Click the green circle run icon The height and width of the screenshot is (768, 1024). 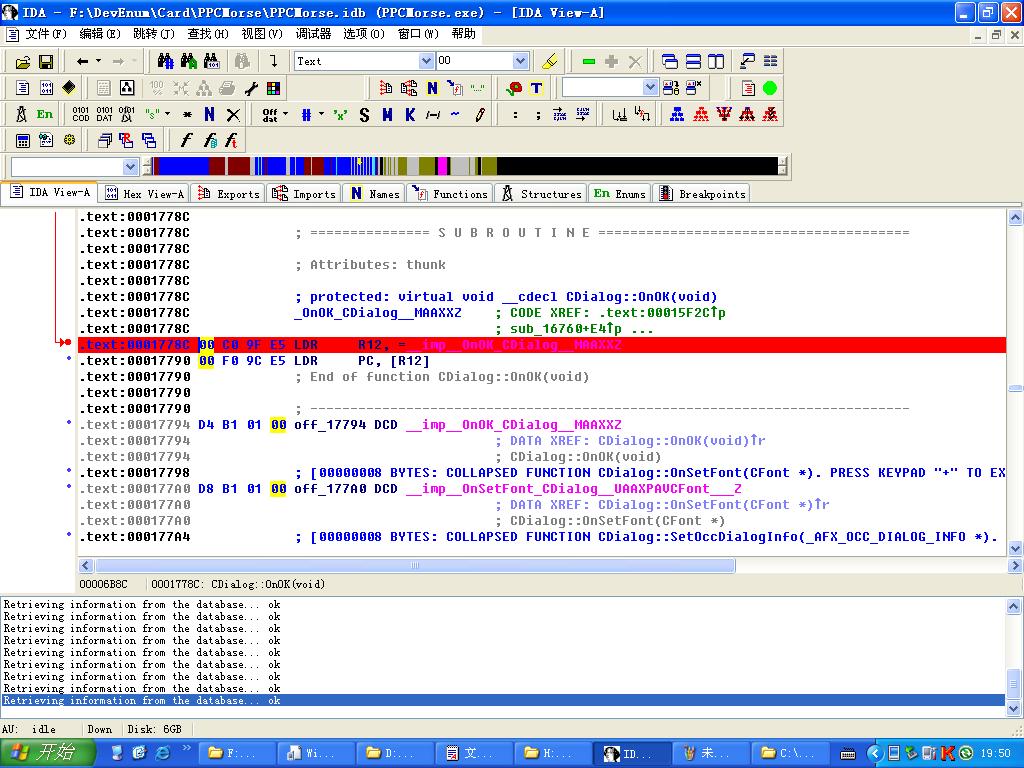pos(770,88)
